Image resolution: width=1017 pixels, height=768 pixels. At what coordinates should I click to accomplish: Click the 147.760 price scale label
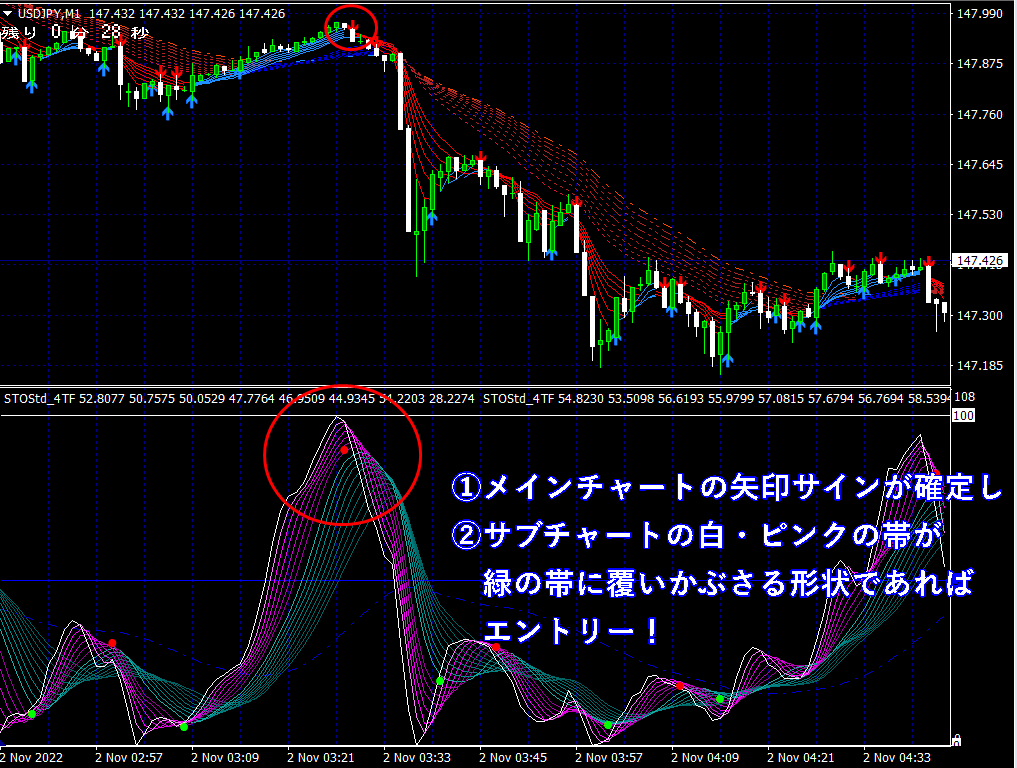pyautogui.click(x=979, y=114)
